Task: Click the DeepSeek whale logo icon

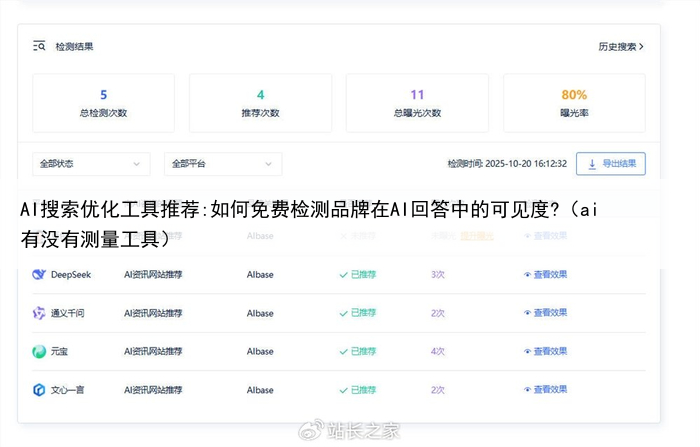Action: 39,274
